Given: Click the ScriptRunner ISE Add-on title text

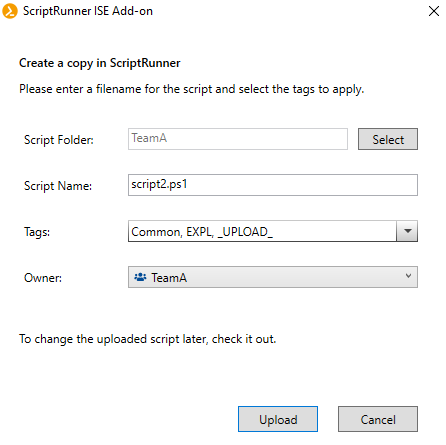Looking at the screenshot, I should click(x=88, y=11).
